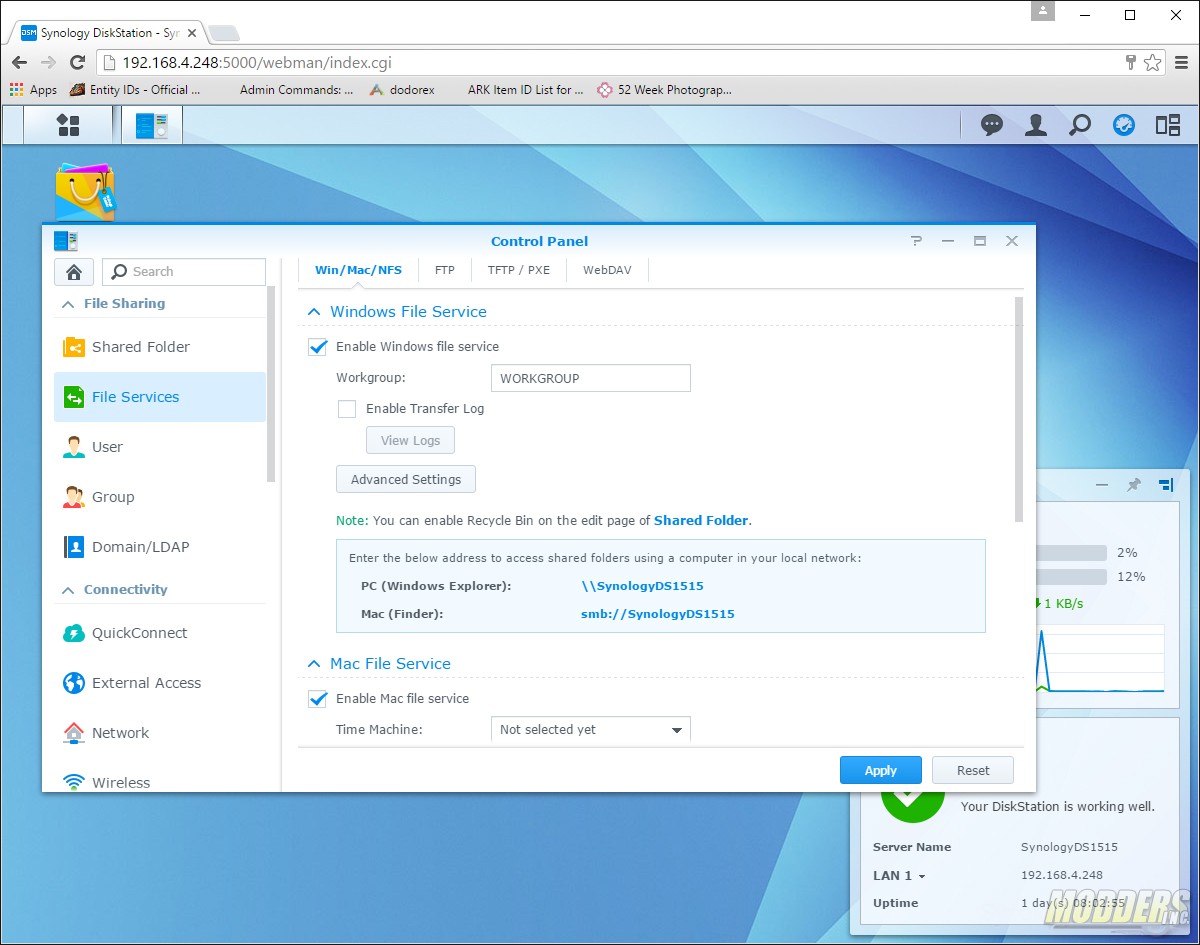Pin the widget panel with pin icon
The width and height of the screenshot is (1200, 945).
coord(1133,485)
